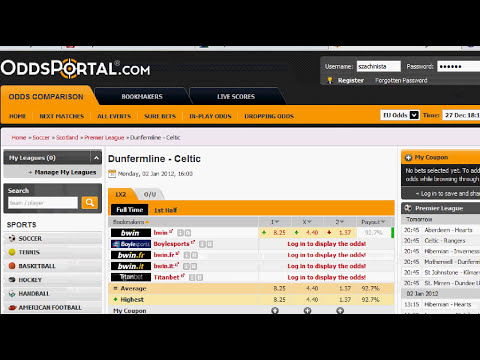Click the American Football icon in Sports
Viewport: 480px width, 360px height.
[12, 307]
